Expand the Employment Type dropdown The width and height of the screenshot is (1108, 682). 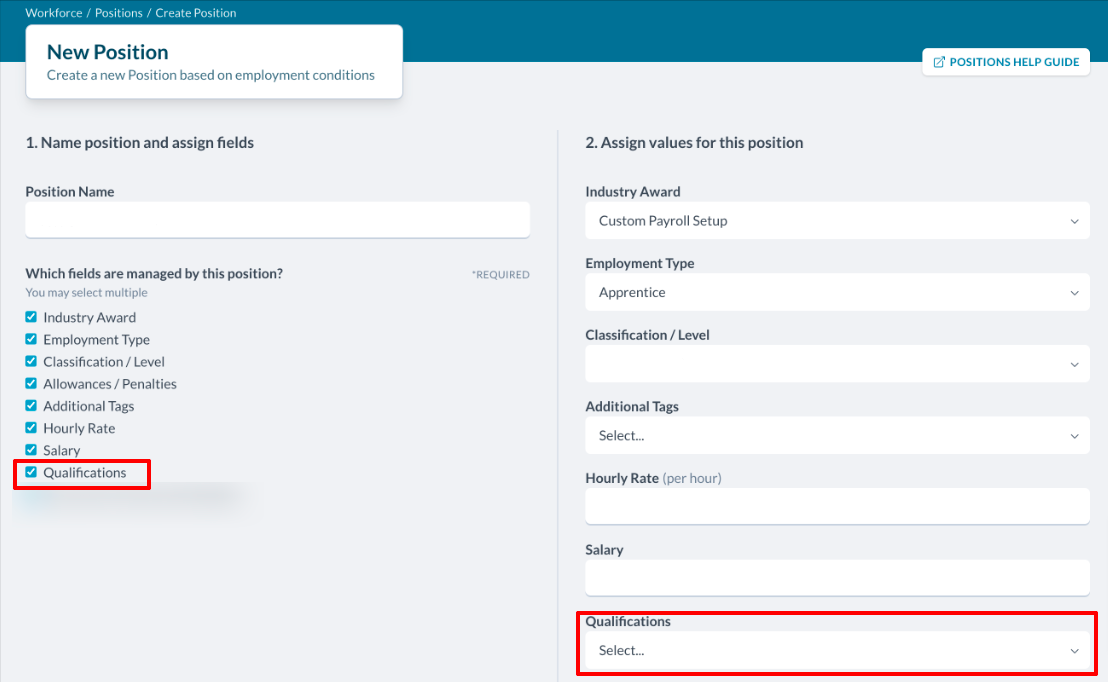pos(837,293)
